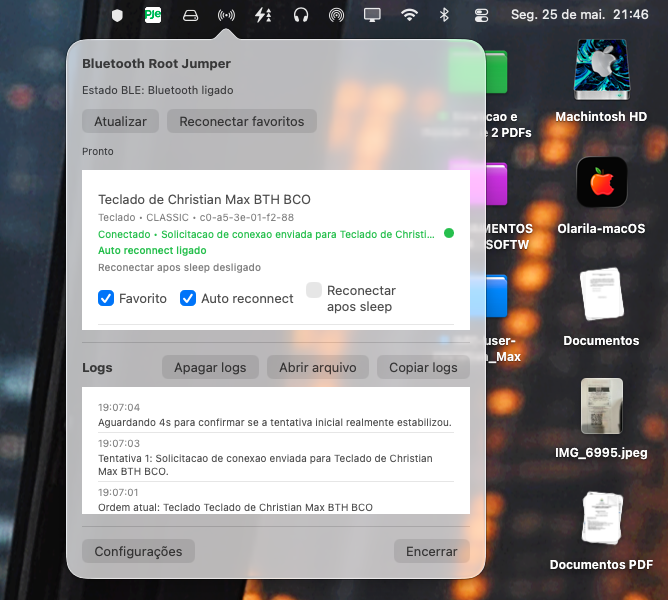Select the 'Ordem atual' log entry
Screen dimensions: 668x600
tap(276, 500)
